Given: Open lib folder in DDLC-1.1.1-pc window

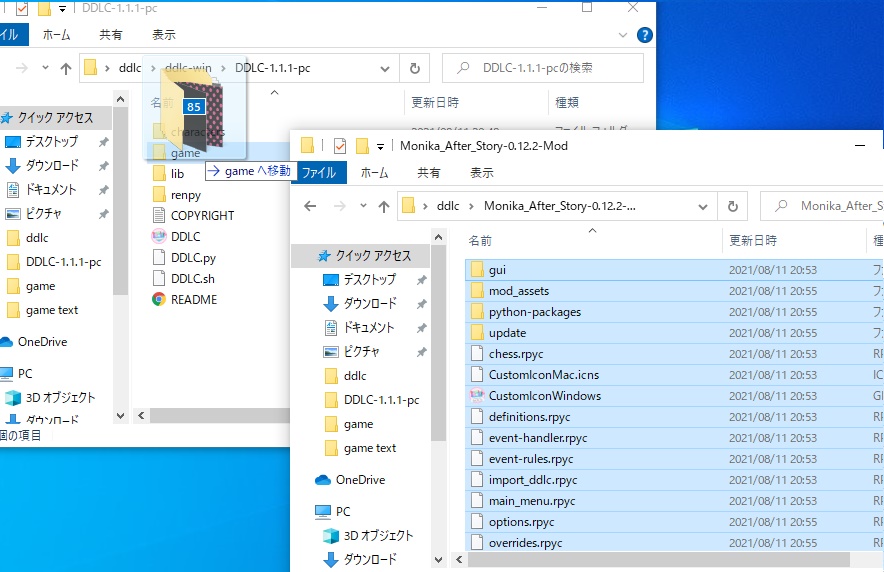Looking at the screenshot, I should 177,174.
